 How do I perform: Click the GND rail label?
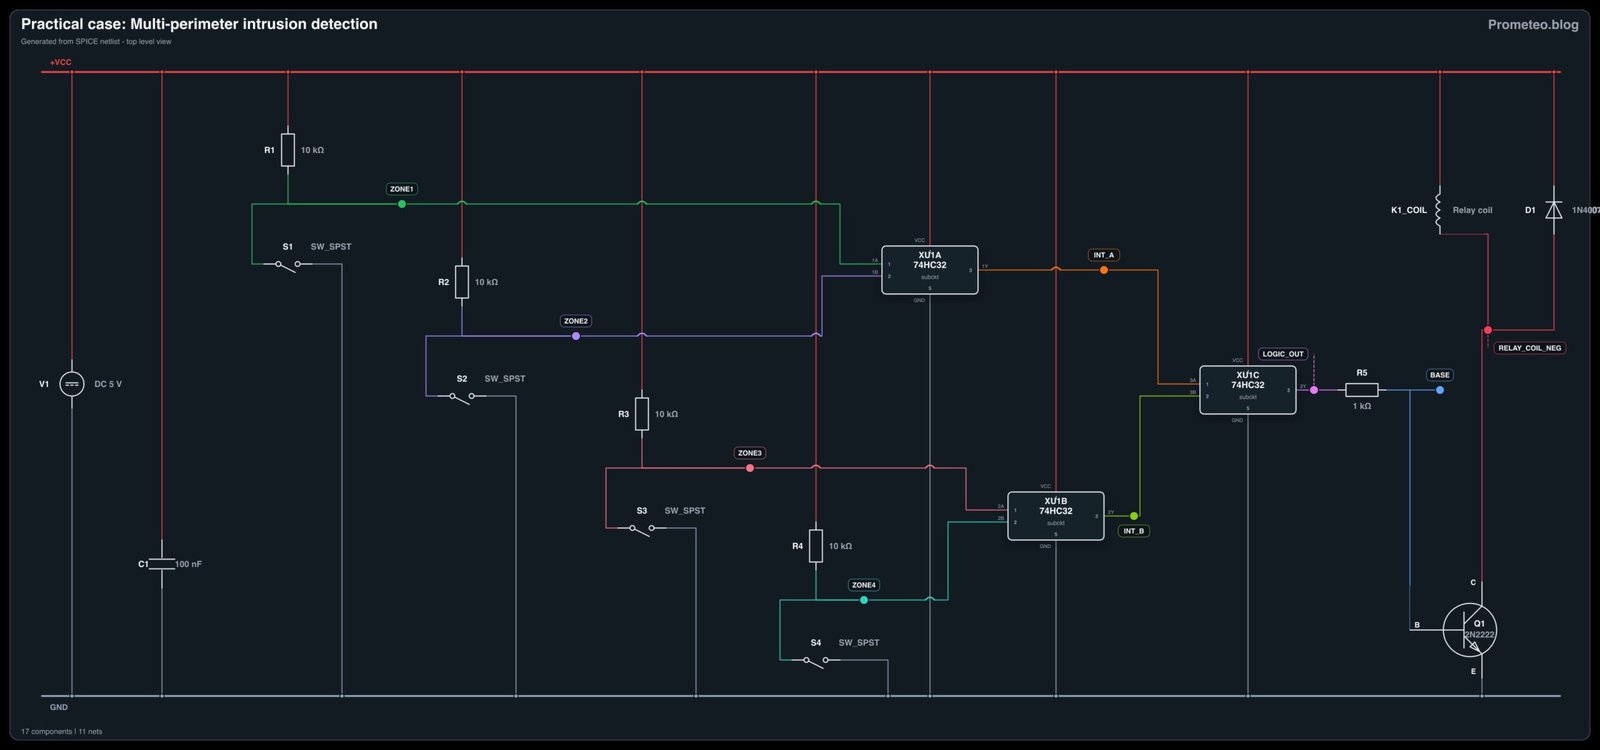tap(59, 707)
